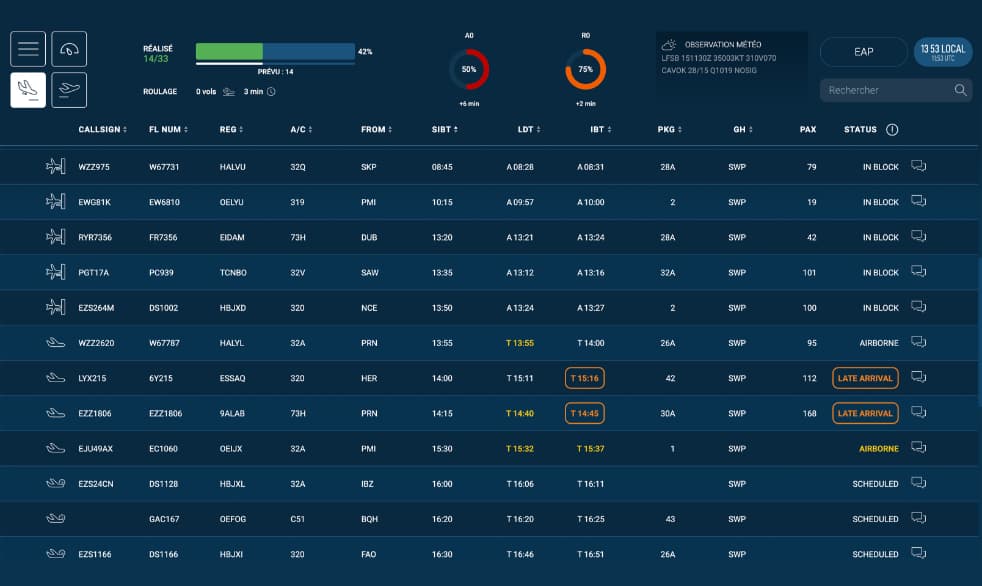The height and width of the screenshot is (586, 982).
Task: Click the LATE ARRIVAL badge for EZZ1806
Action: point(865,413)
